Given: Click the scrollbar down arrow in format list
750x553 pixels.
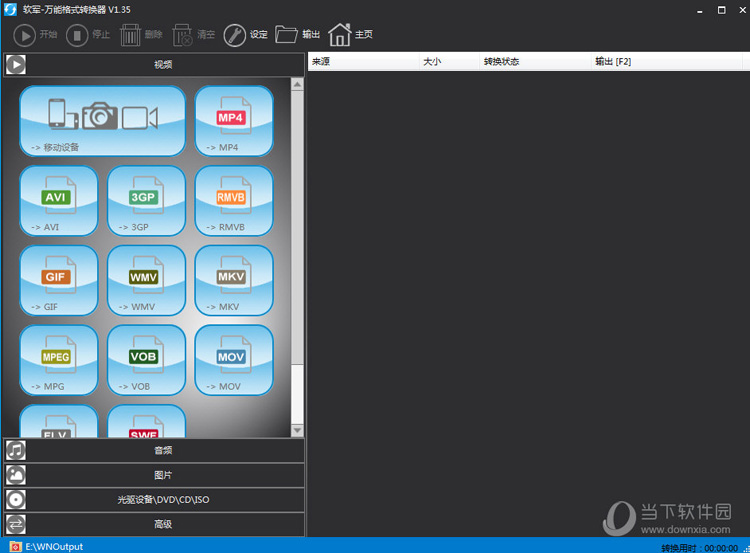Looking at the screenshot, I should click(297, 430).
